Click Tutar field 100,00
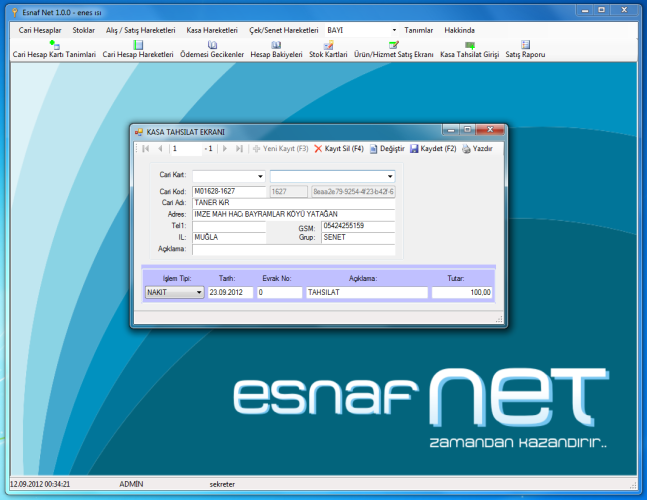The width and height of the screenshot is (647, 500). click(462, 292)
